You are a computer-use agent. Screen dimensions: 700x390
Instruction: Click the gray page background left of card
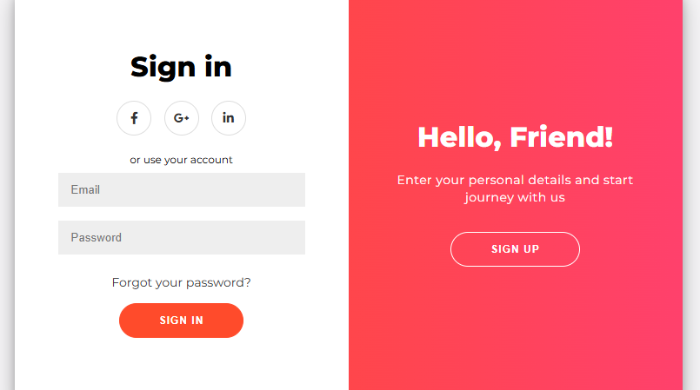tap(7, 195)
